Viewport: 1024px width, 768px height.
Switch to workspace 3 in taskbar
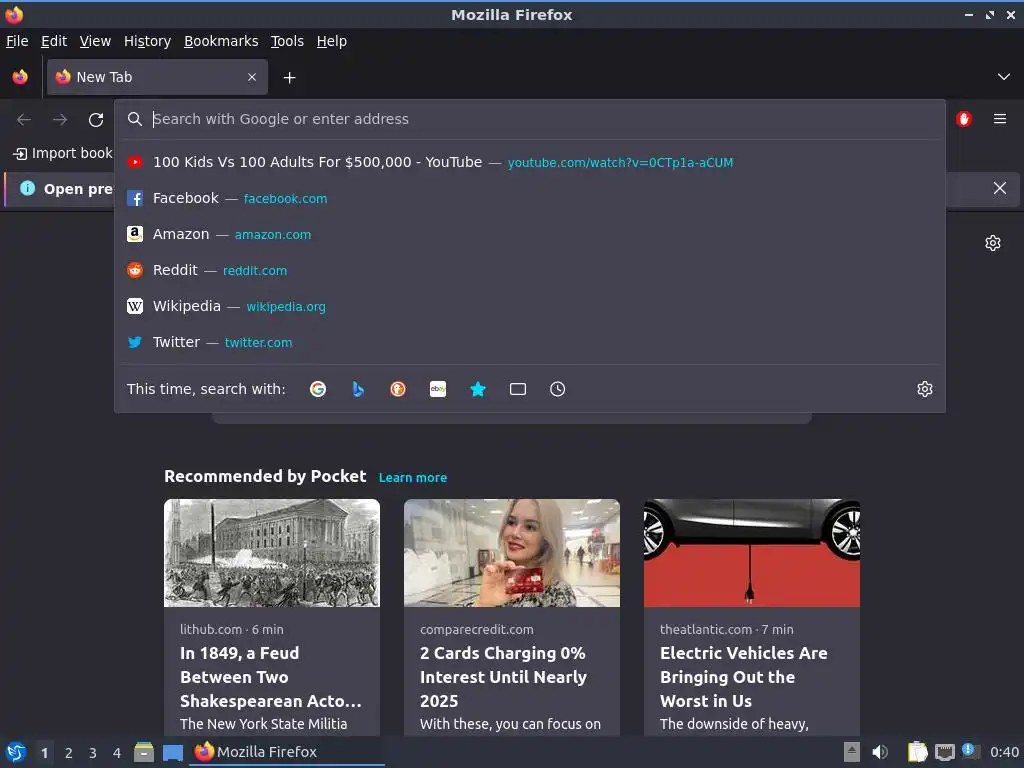(x=93, y=753)
